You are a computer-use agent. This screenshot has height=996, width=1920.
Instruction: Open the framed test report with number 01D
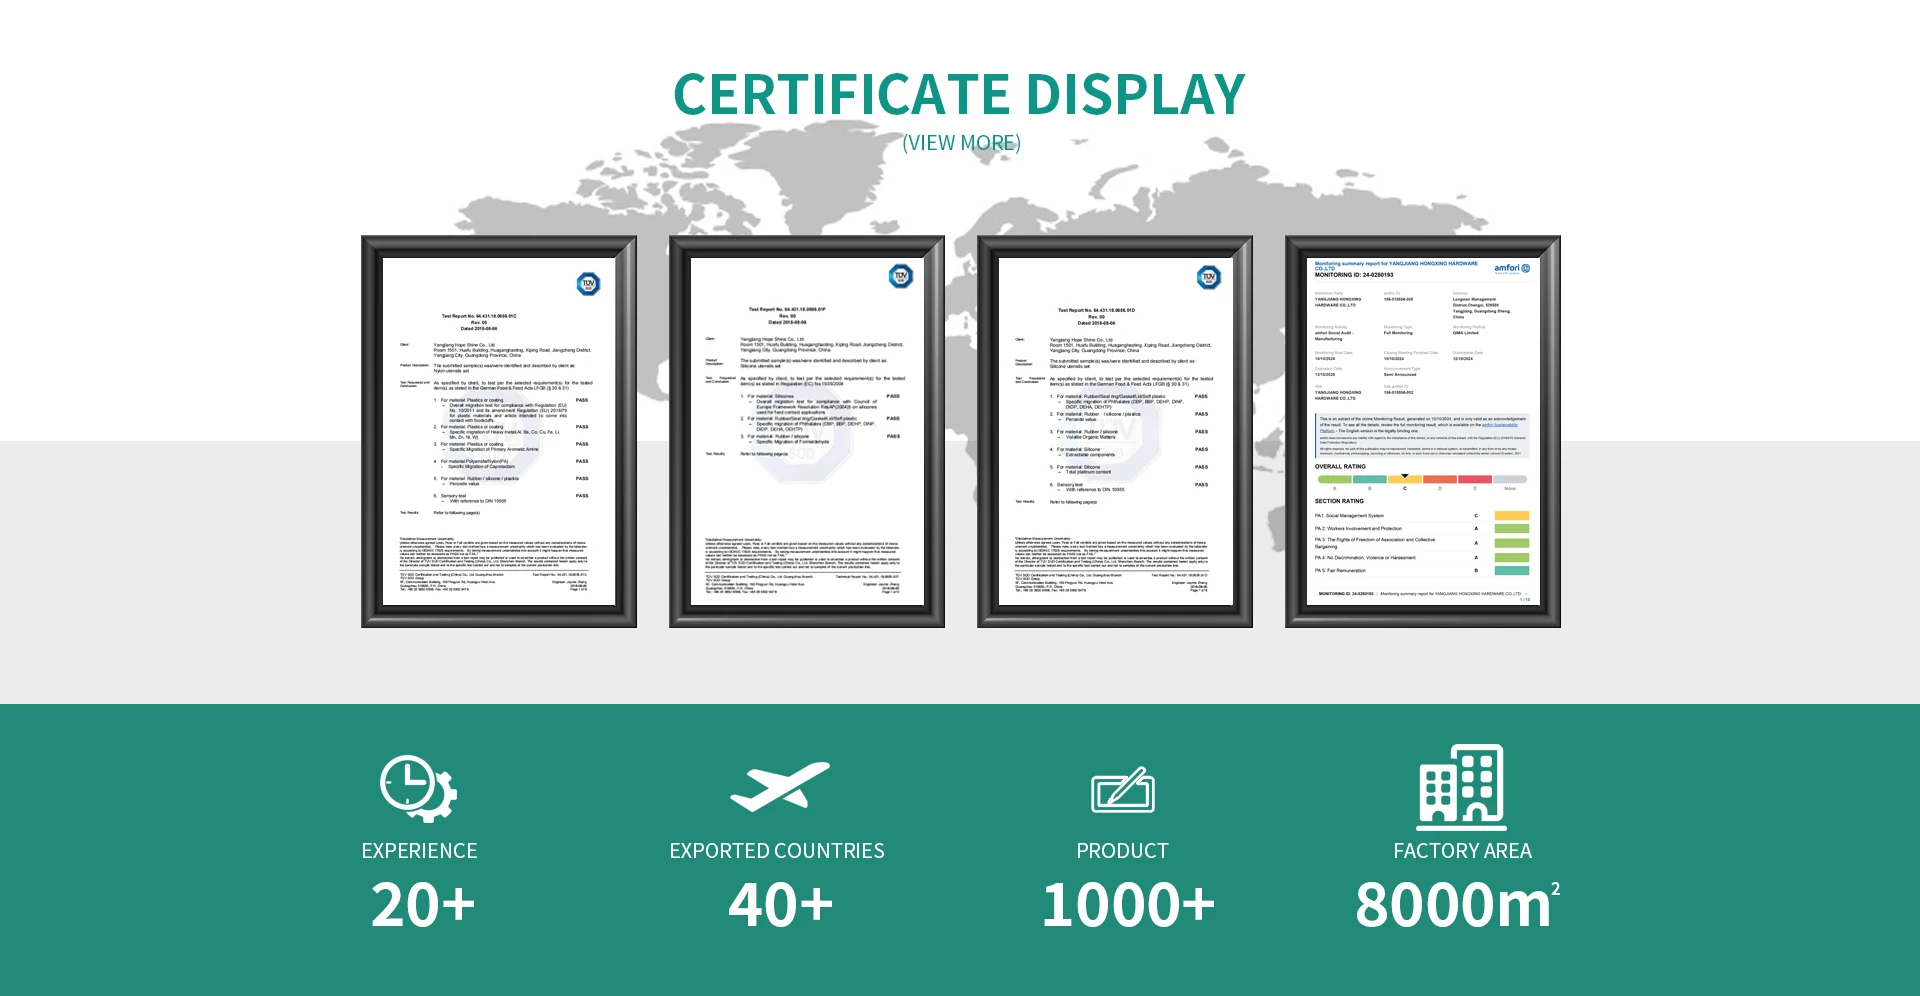[x=1114, y=431]
